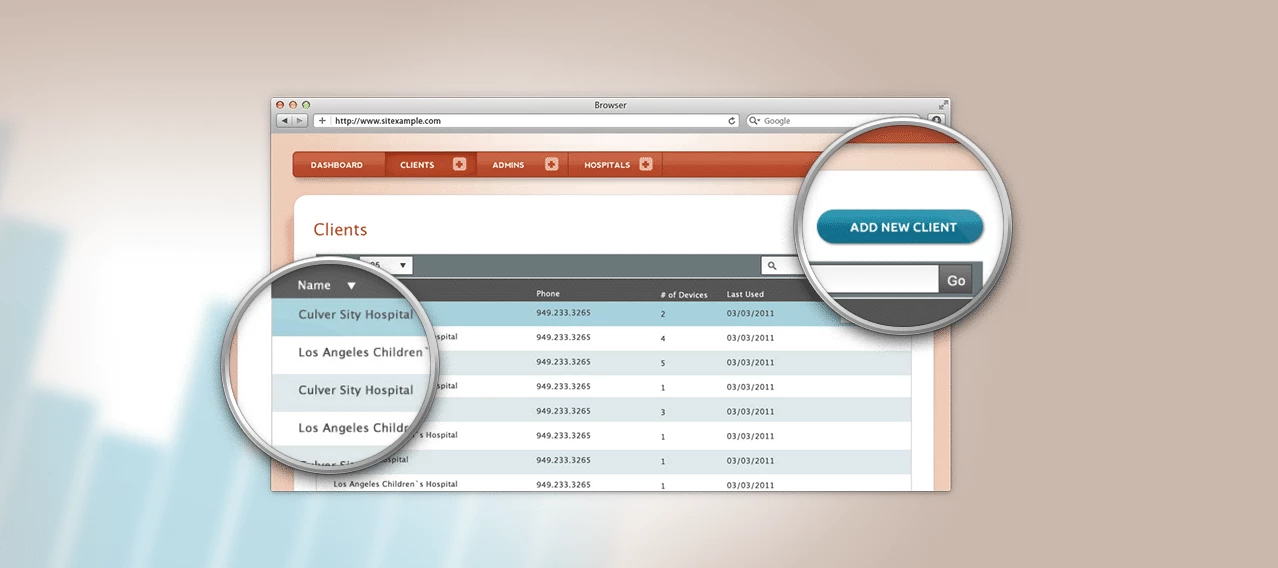Click the add bookmark plus button
The width and height of the screenshot is (1278, 568).
point(322,121)
